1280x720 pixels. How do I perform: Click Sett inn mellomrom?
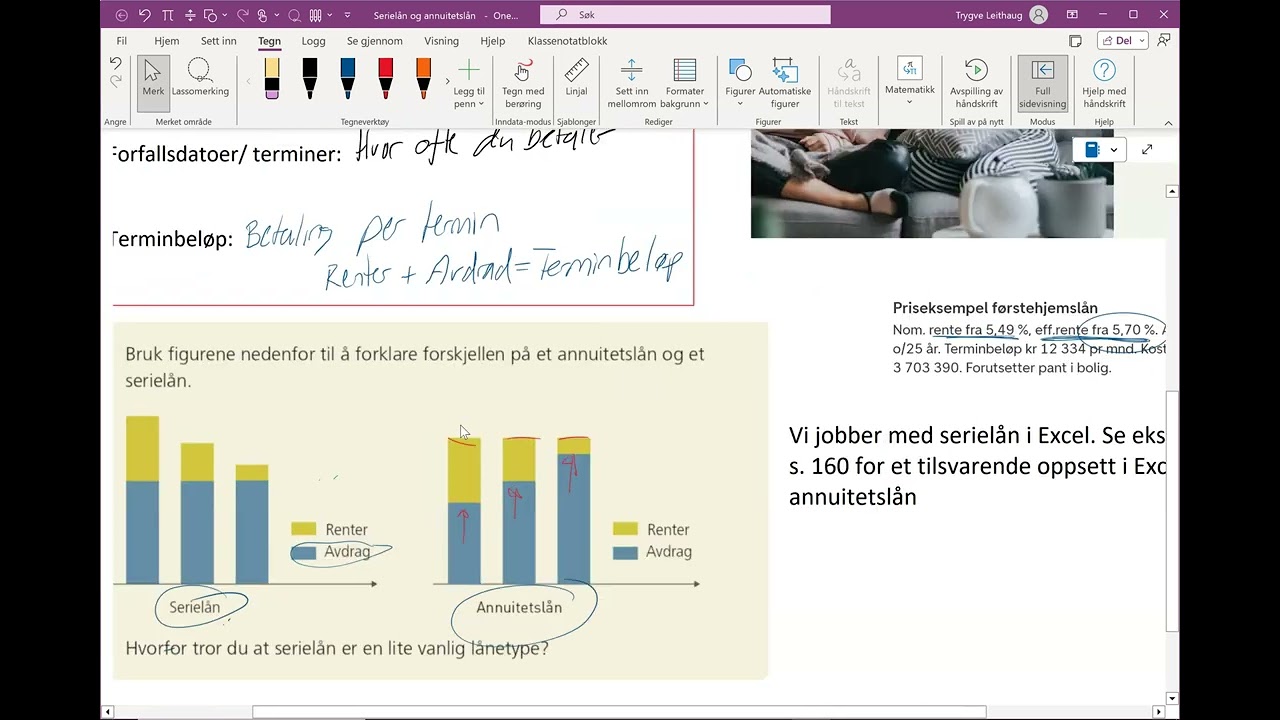point(631,82)
